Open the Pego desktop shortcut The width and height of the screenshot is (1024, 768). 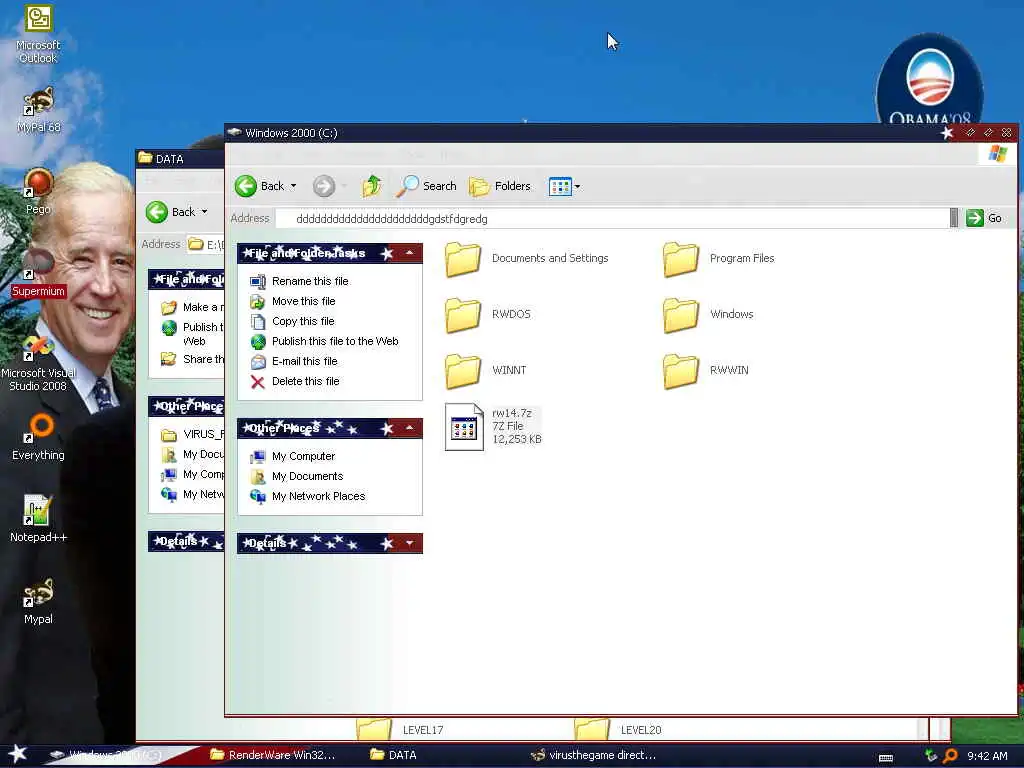38,191
